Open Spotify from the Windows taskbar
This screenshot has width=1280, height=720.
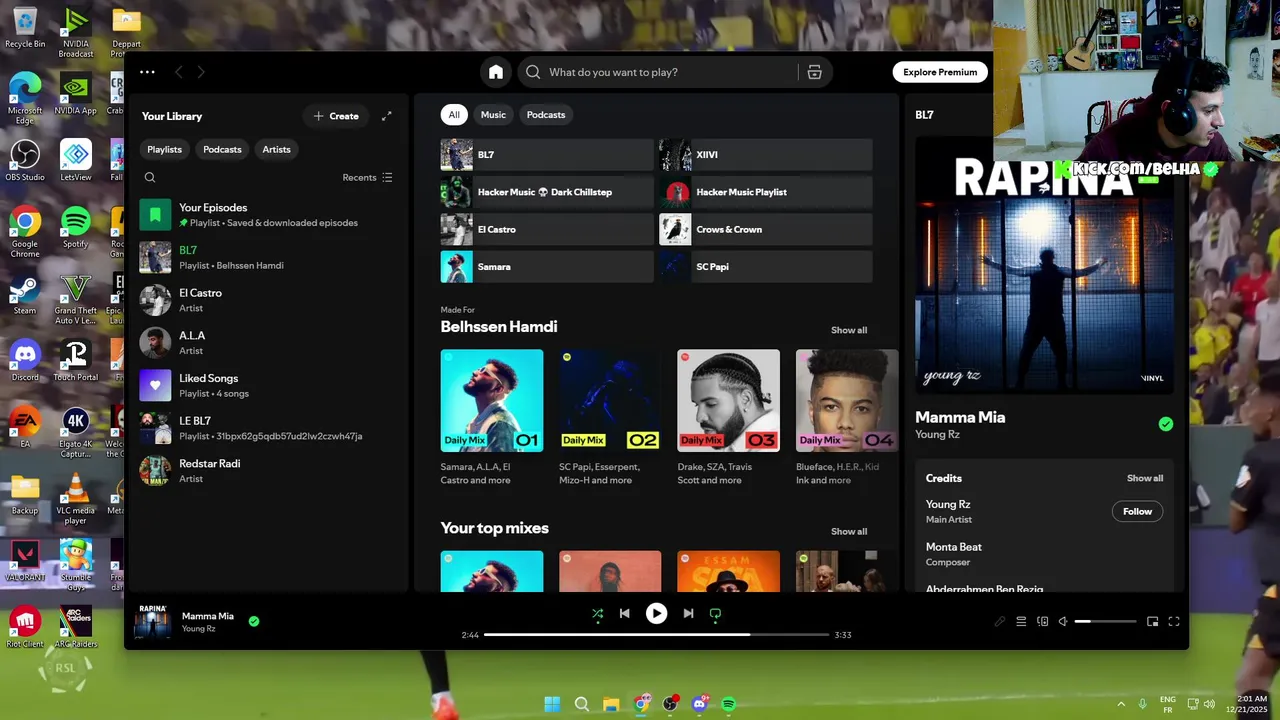[728, 704]
